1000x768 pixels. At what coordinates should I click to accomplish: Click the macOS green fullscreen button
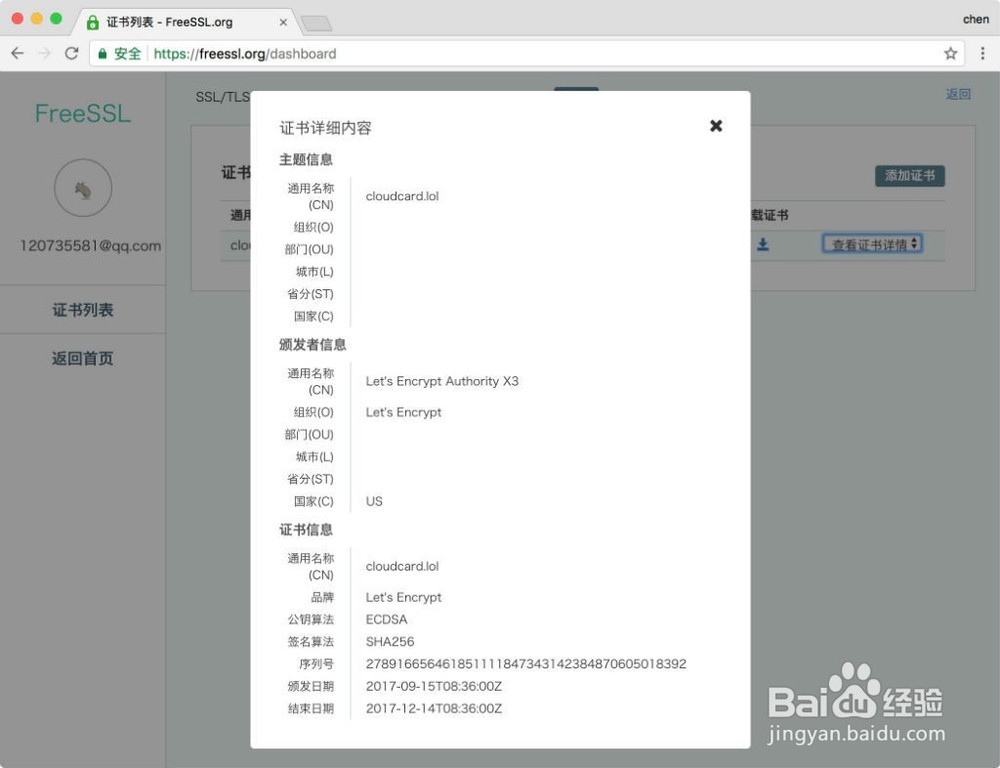pyautogui.click(x=56, y=18)
